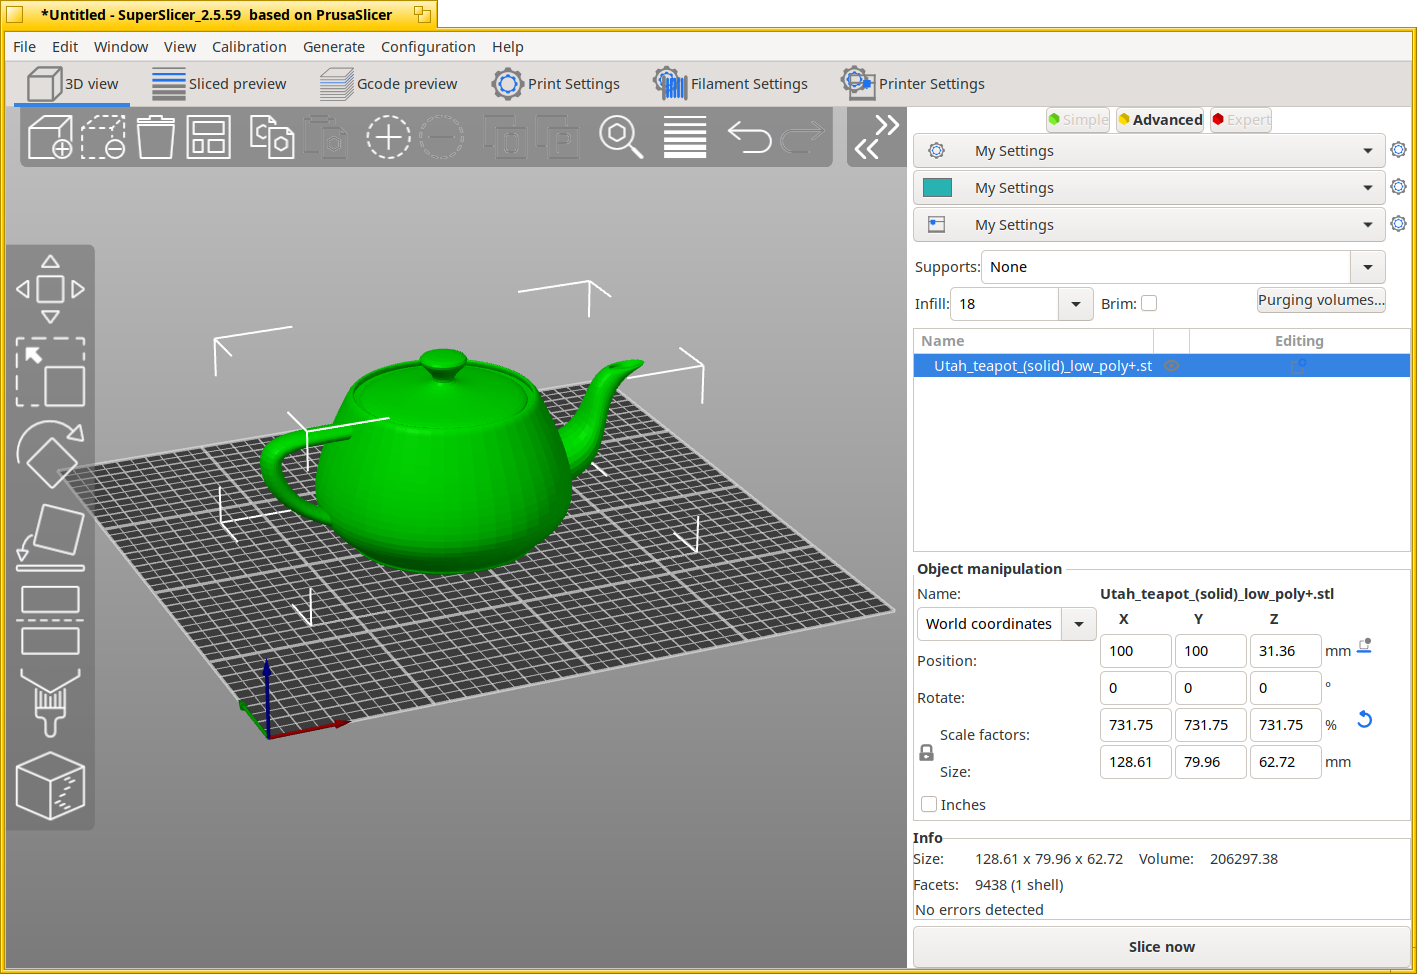Select the Seam painting cube tool
Screen dimensions: 1417x974
50,786
